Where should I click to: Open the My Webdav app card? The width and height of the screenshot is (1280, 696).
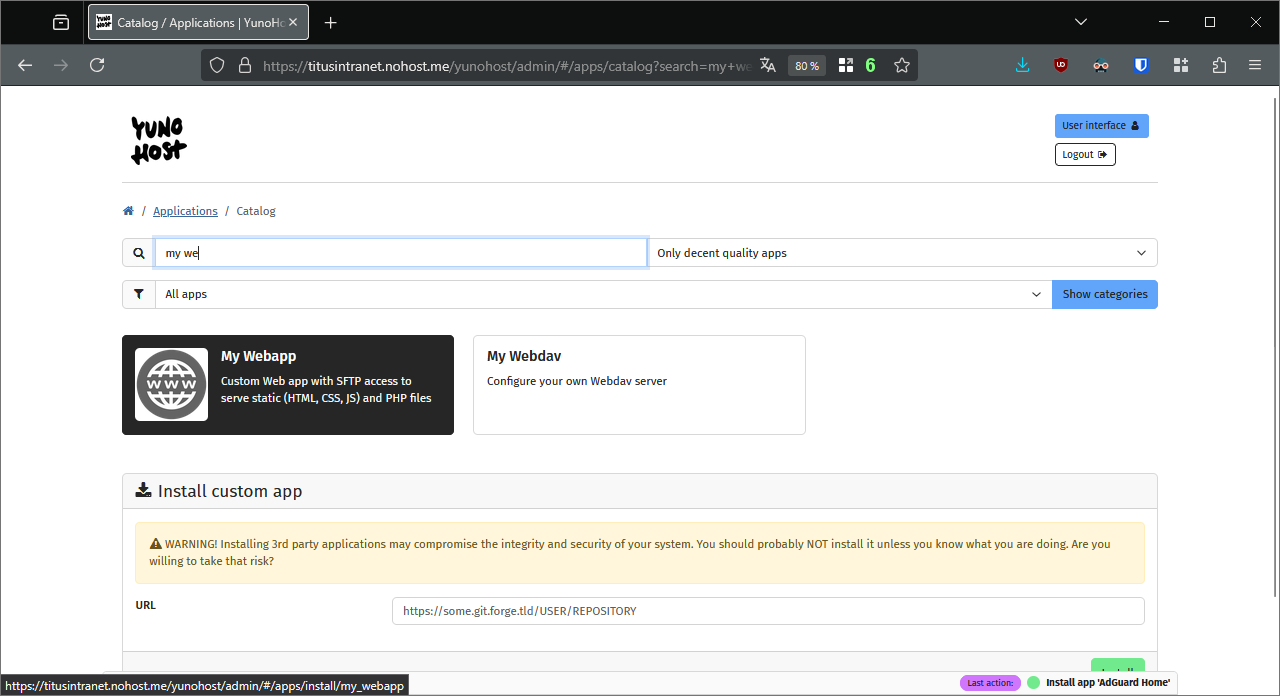point(639,385)
